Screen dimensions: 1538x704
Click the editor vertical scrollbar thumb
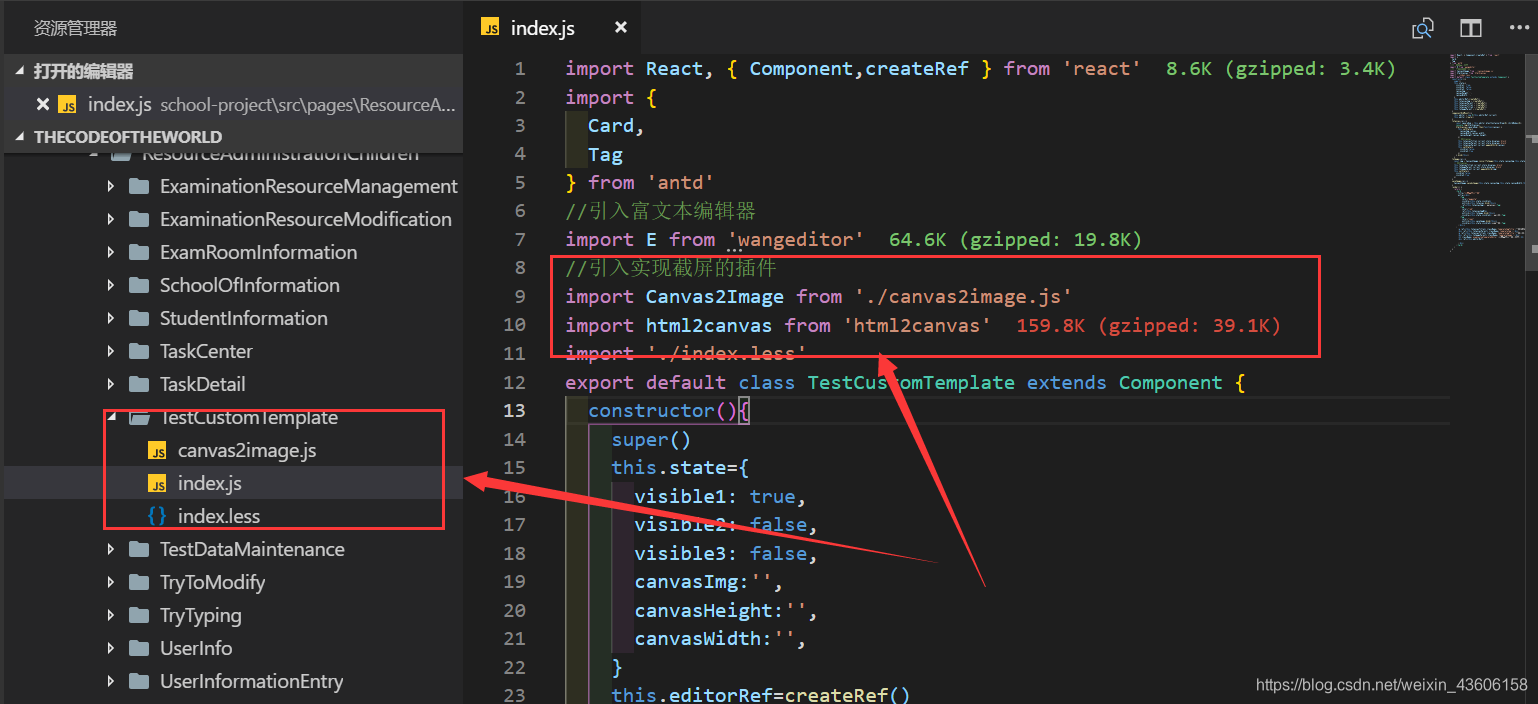[1532, 160]
